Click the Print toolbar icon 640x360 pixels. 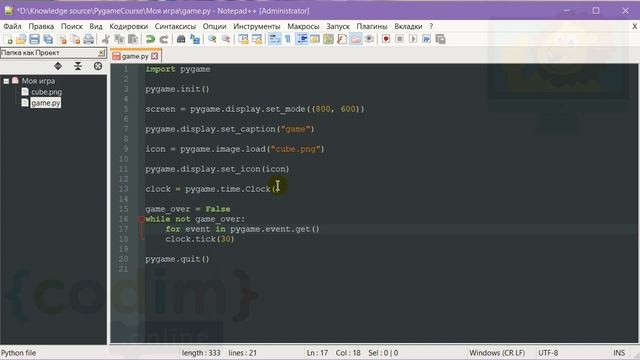point(89,39)
